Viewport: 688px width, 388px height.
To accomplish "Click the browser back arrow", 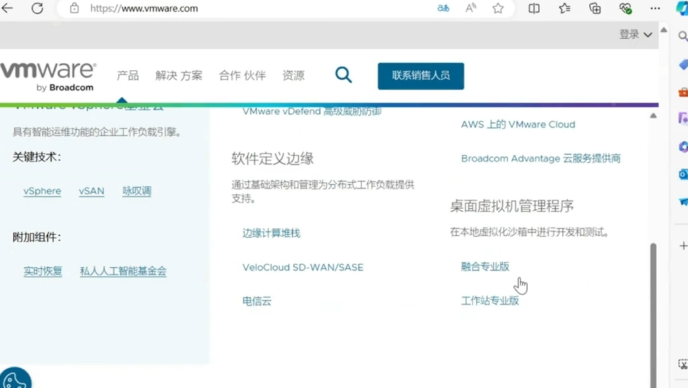I will point(7,8).
